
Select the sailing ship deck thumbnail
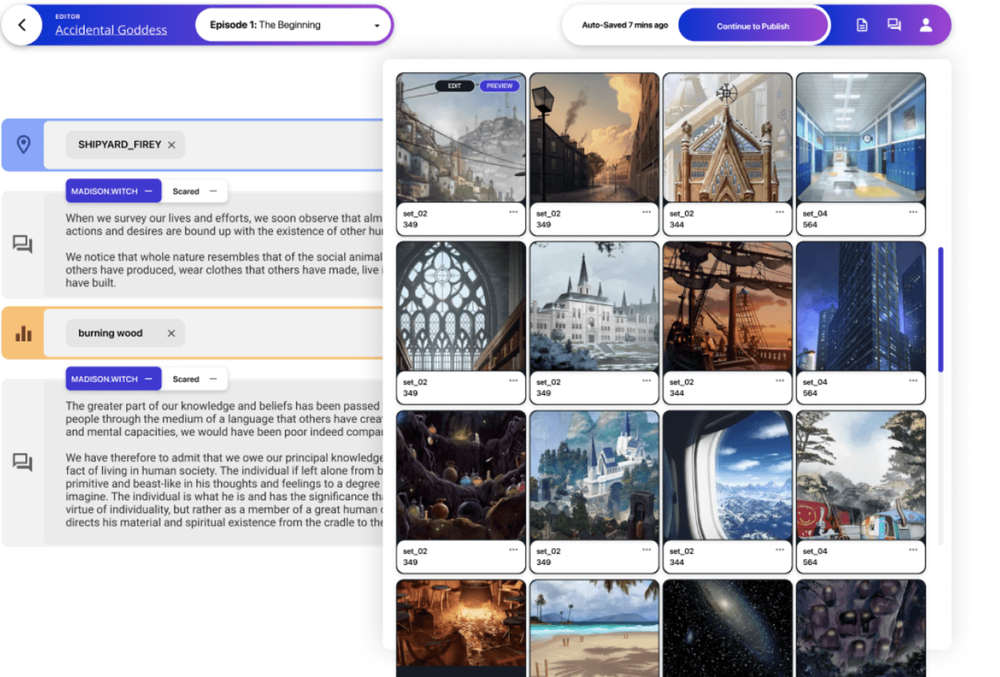728,306
